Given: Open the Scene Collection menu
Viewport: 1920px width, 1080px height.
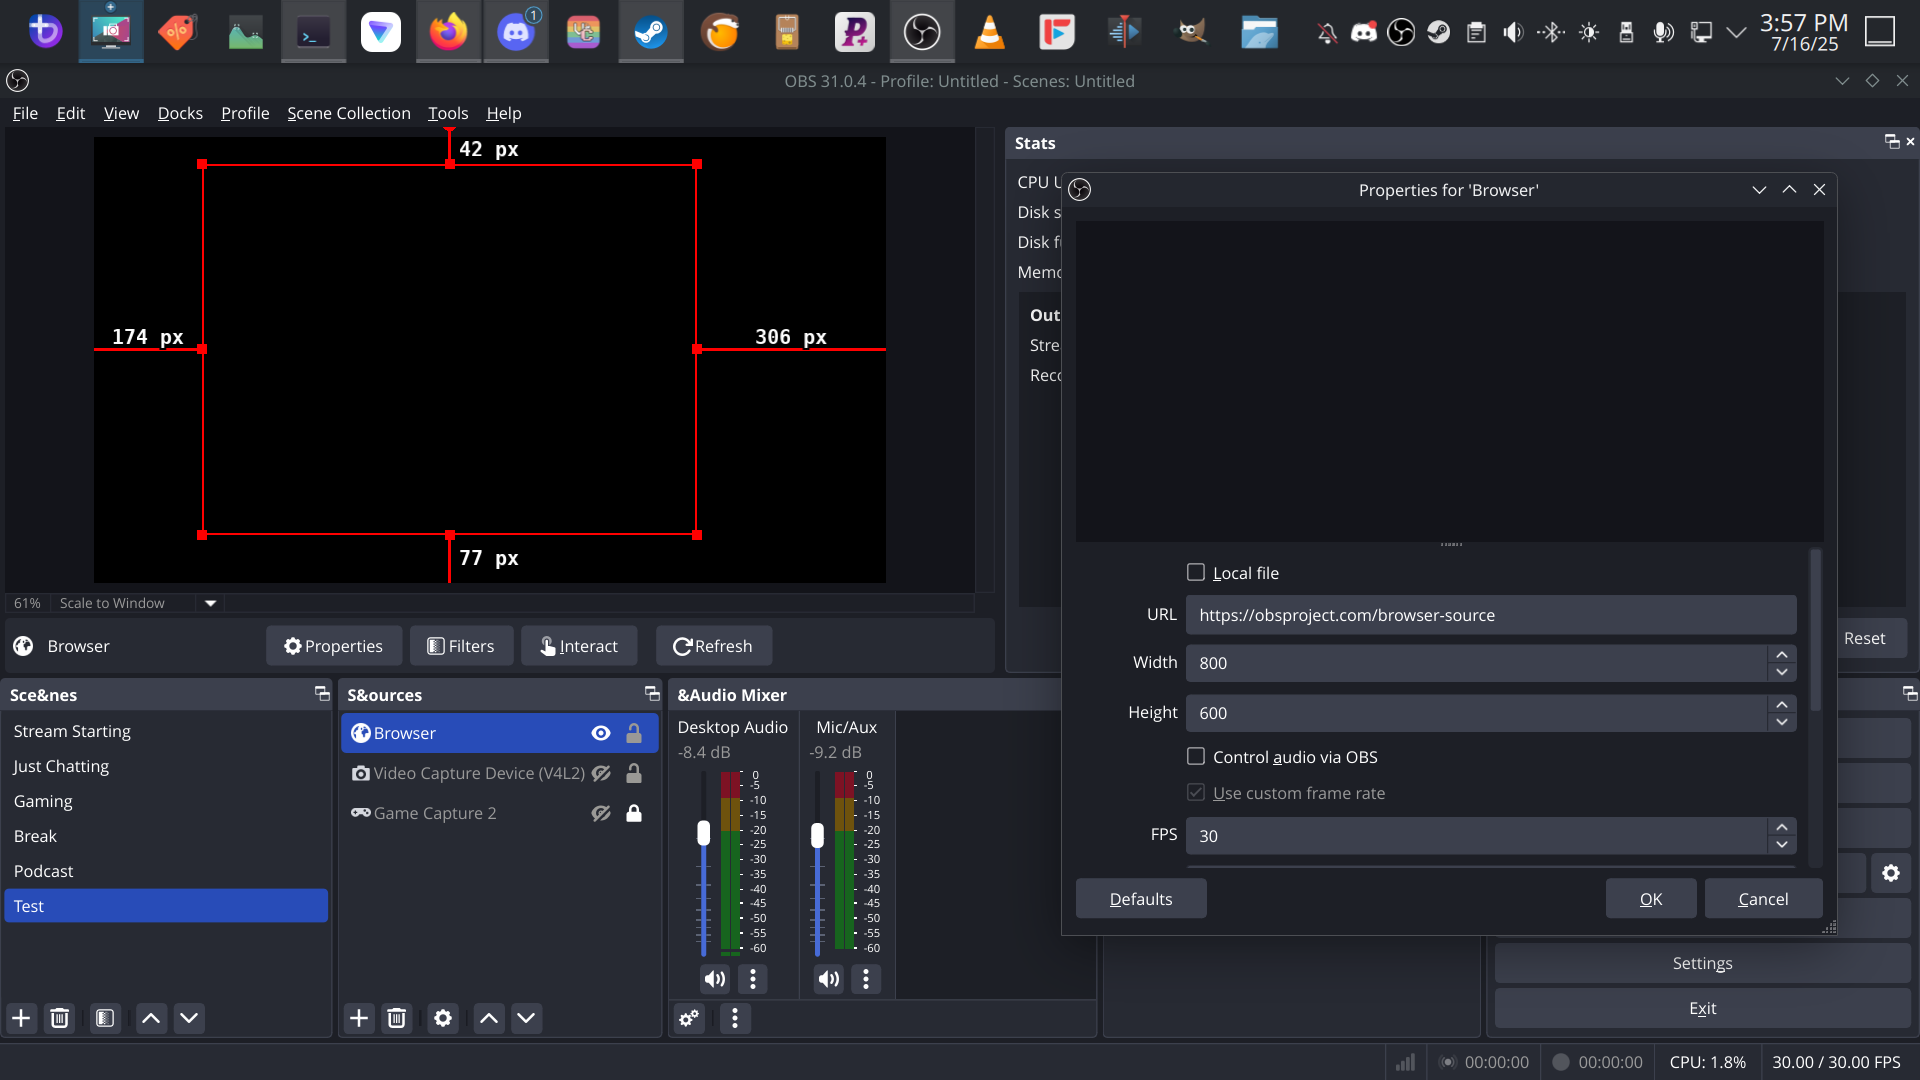Looking at the screenshot, I should pyautogui.click(x=349, y=113).
